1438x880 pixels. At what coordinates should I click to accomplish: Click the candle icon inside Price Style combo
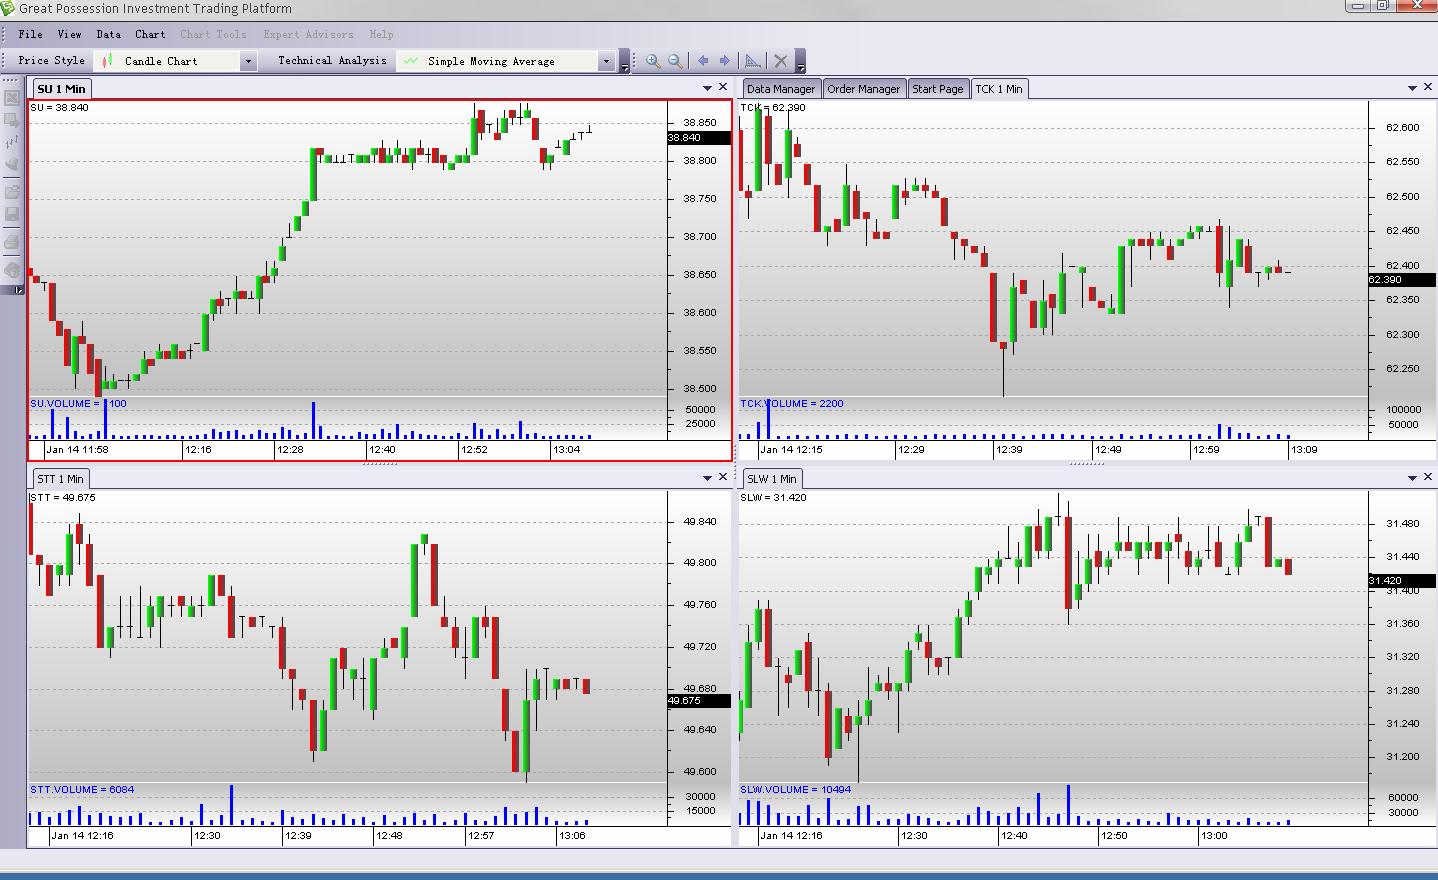(108, 62)
